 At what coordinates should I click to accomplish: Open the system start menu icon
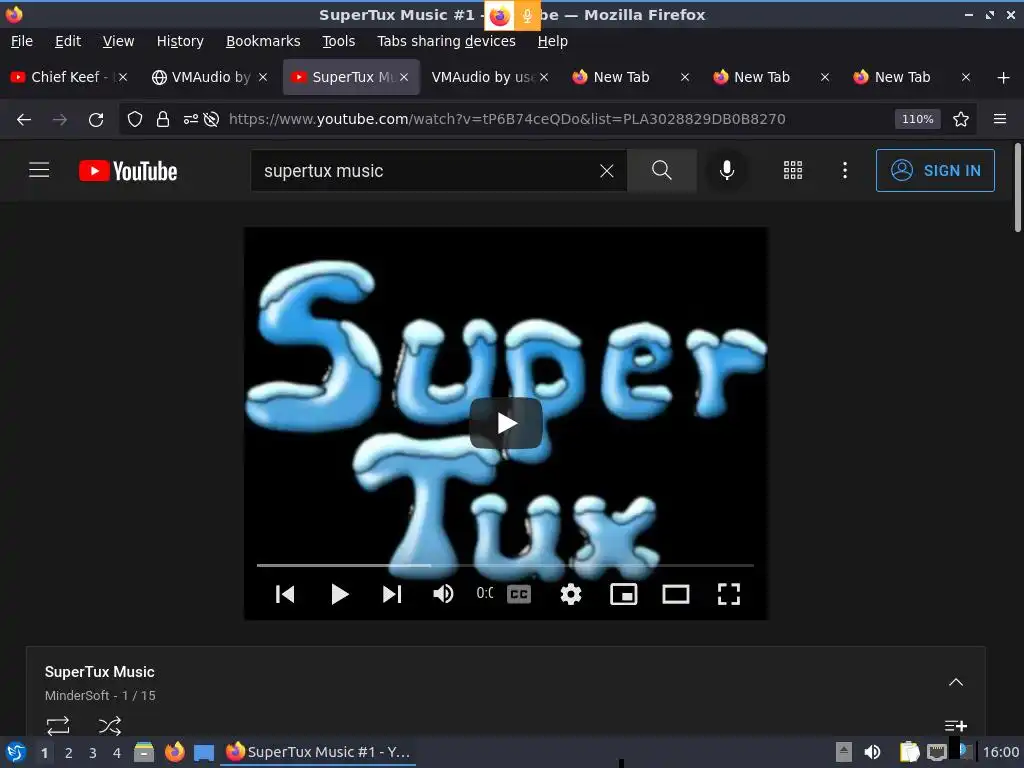pyautogui.click(x=16, y=752)
